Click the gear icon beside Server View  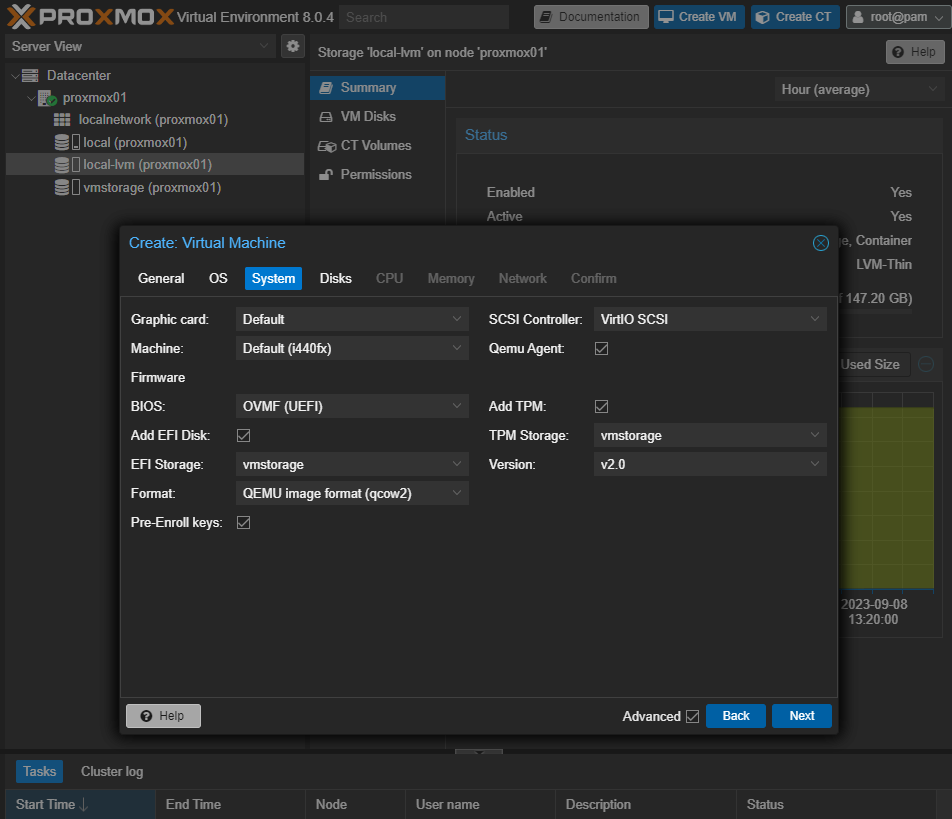click(x=292, y=46)
